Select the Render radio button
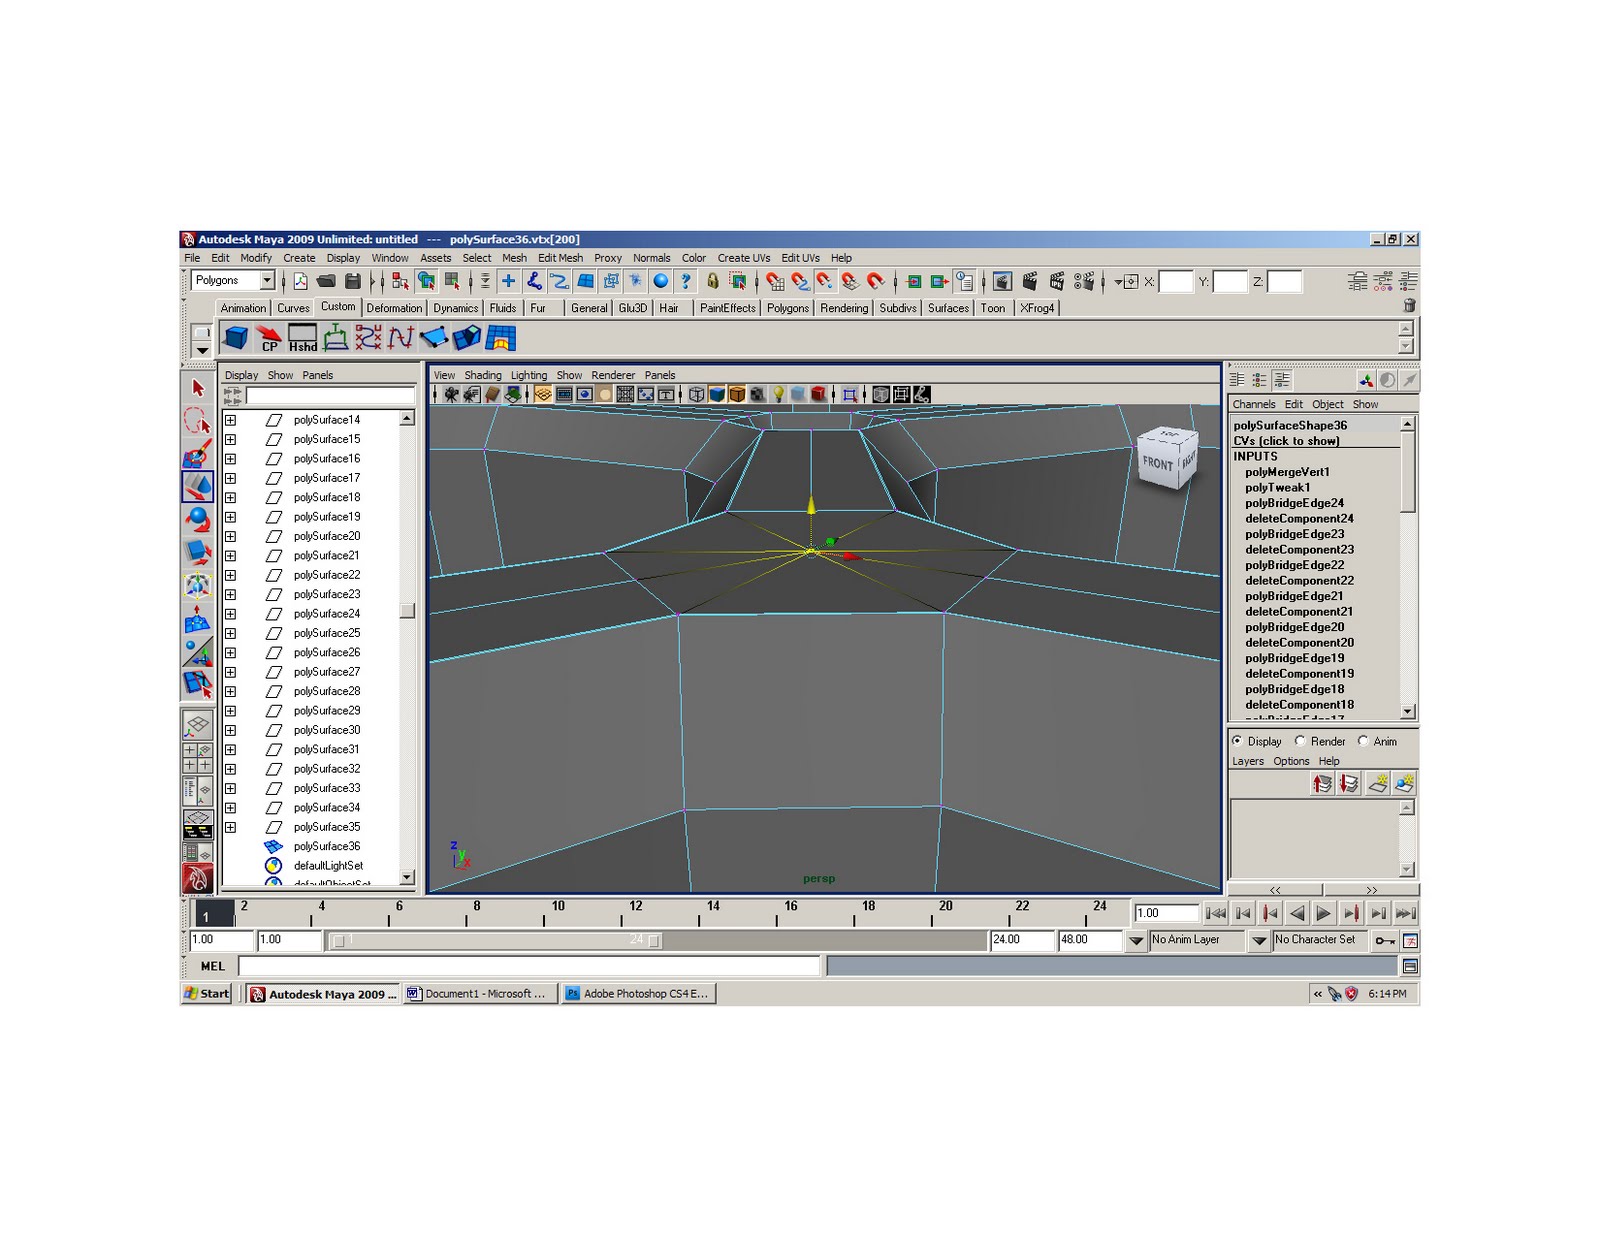 1300,741
